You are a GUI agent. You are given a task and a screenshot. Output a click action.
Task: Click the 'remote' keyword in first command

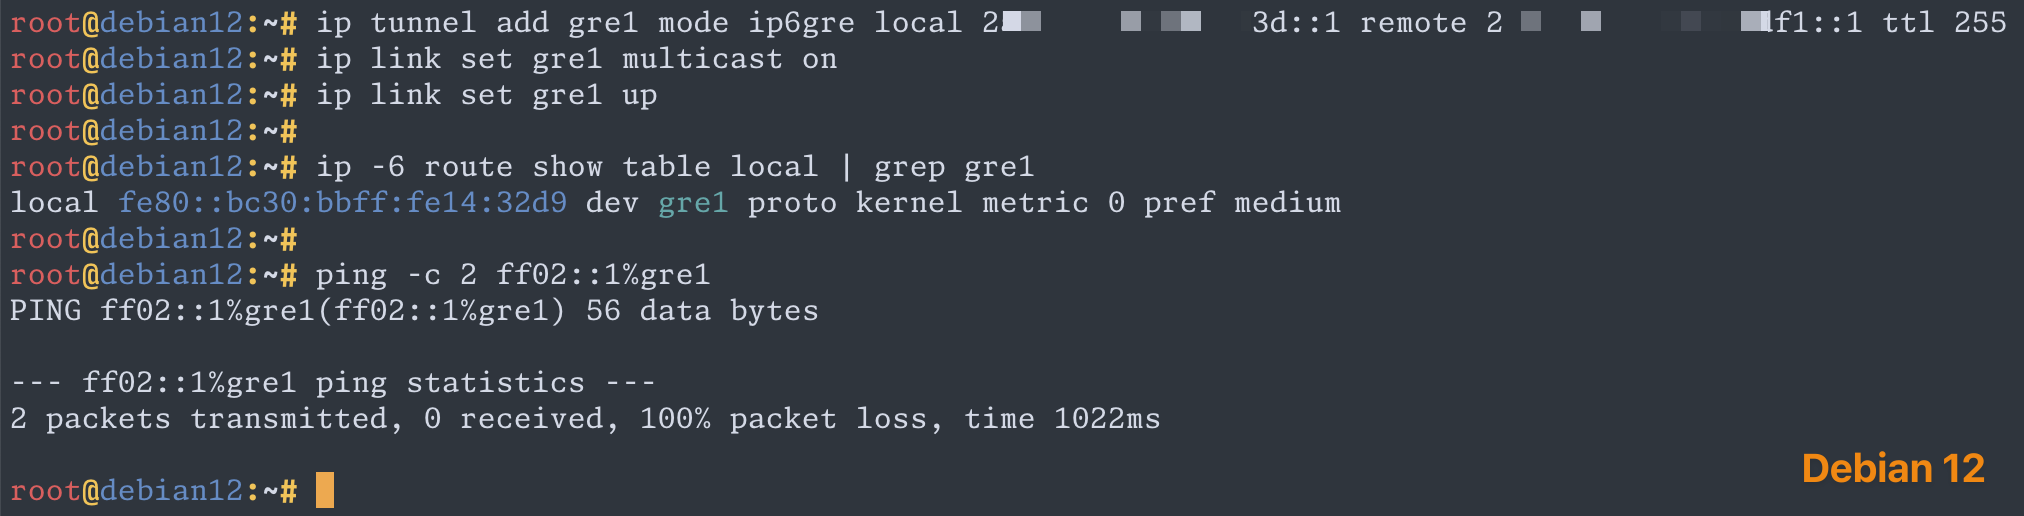[x=1413, y=23]
